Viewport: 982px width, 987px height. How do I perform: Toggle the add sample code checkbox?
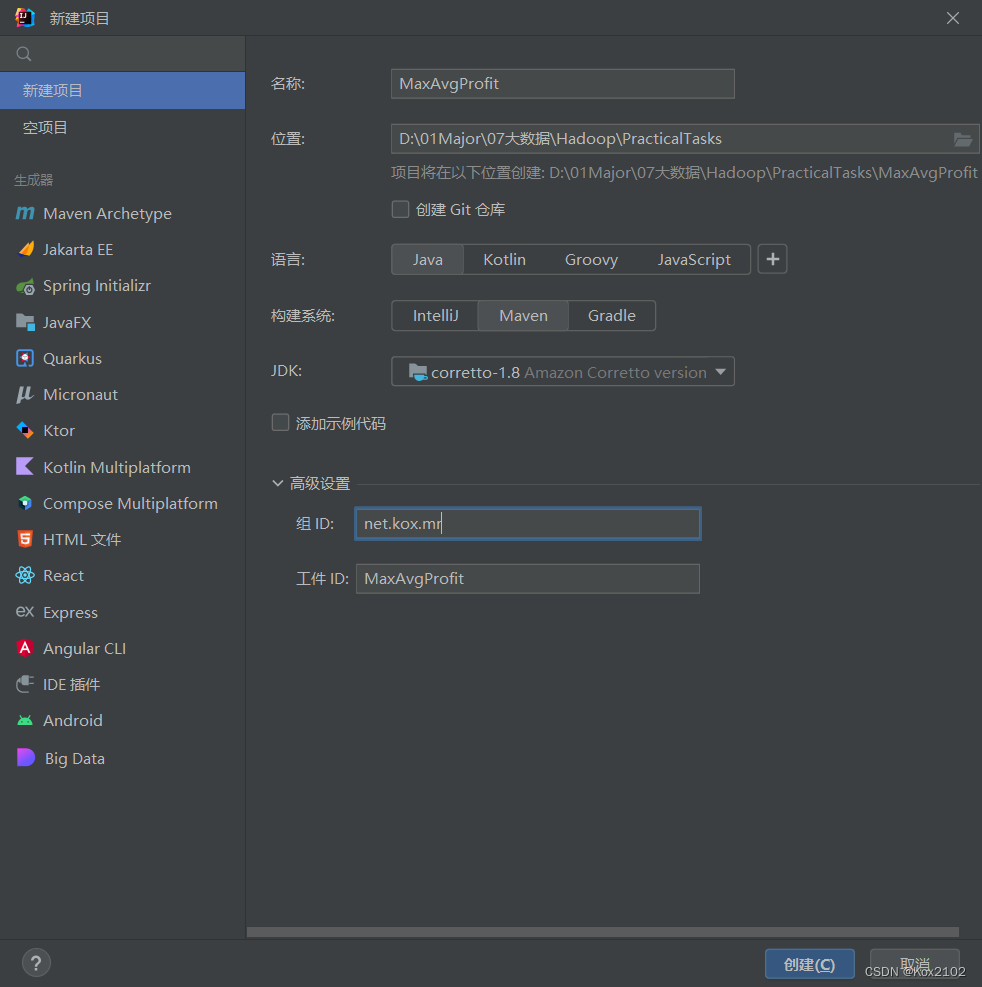click(280, 422)
